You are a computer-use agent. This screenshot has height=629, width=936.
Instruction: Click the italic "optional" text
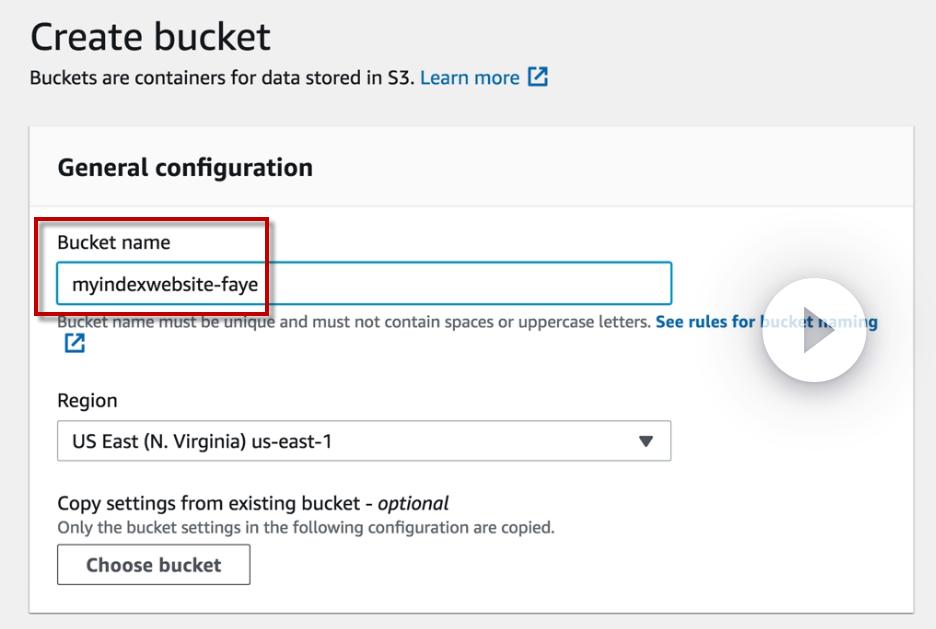pos(413,503)
